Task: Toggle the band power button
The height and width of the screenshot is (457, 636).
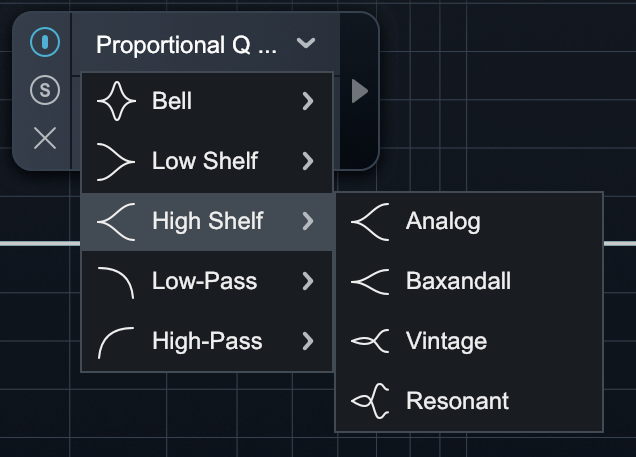Action: coord(45,43)
